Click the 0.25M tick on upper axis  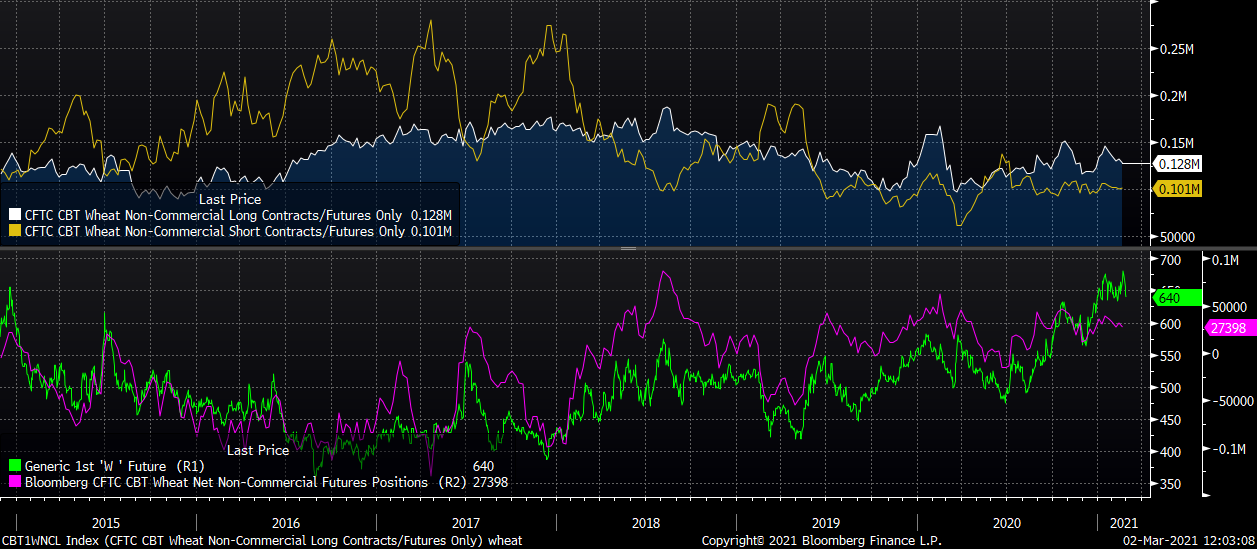(x=1176, y=49)
